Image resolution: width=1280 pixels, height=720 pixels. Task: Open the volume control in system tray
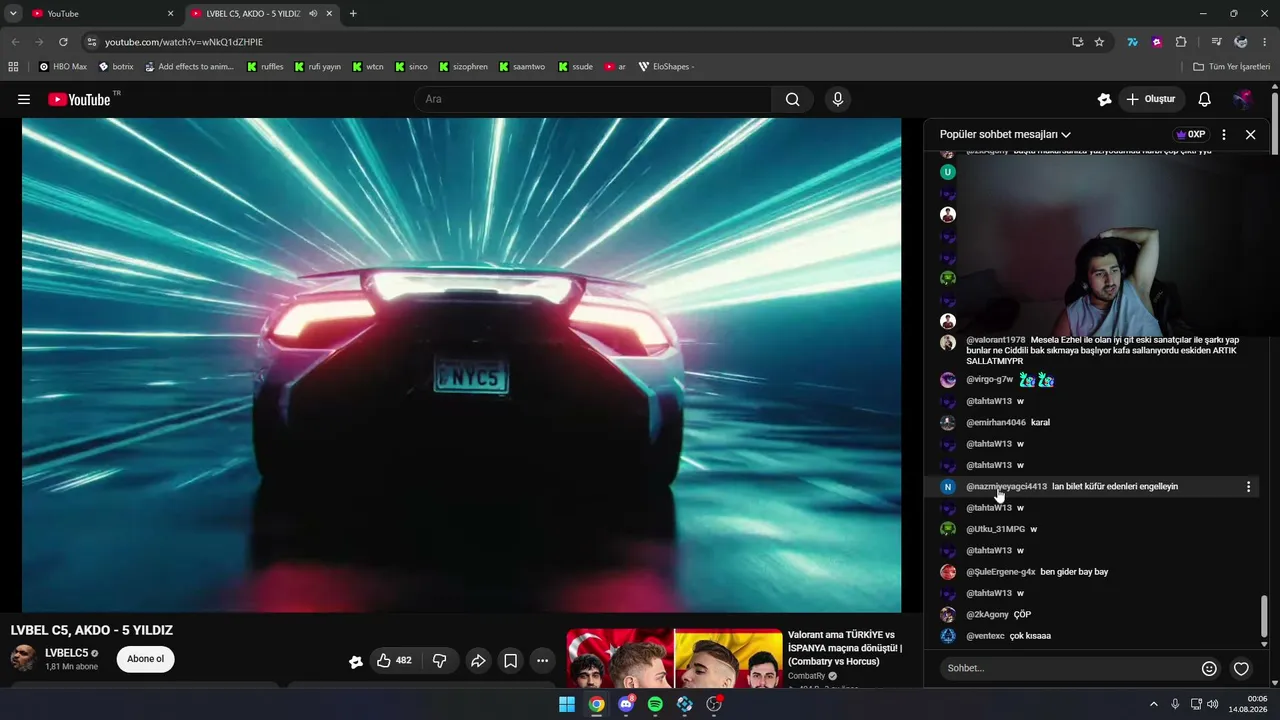1213,704
